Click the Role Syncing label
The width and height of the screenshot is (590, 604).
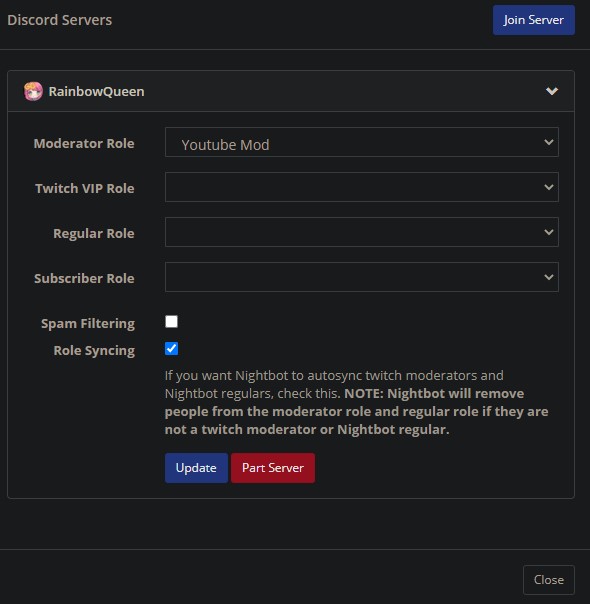click(94, 351)
